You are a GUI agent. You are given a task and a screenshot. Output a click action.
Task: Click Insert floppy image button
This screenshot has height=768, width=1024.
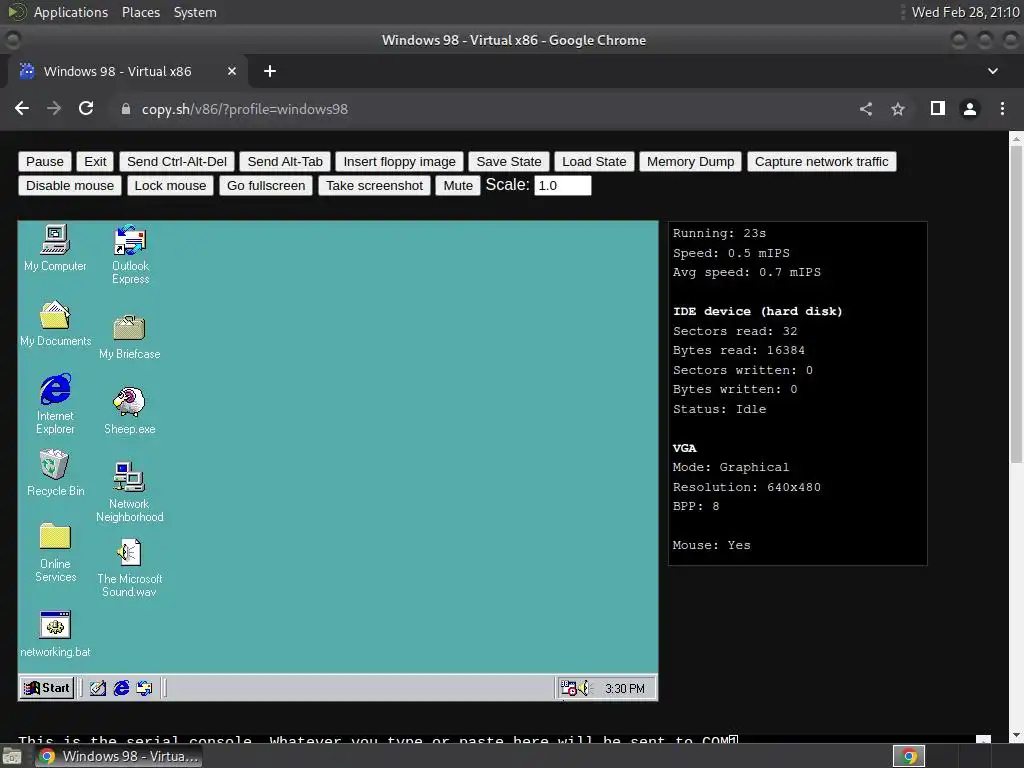pos(400,161)
